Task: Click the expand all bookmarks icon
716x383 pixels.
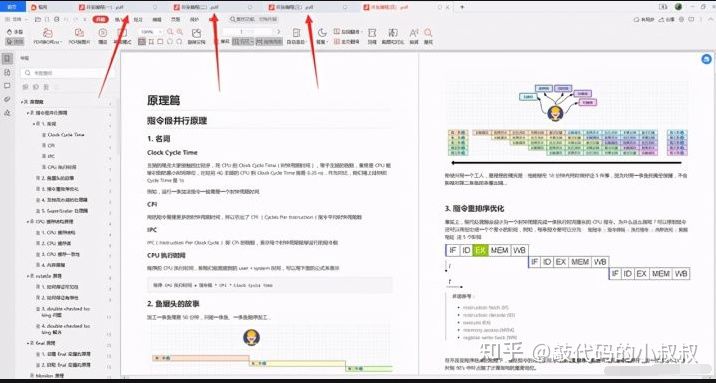Action: tap(26, 87)
